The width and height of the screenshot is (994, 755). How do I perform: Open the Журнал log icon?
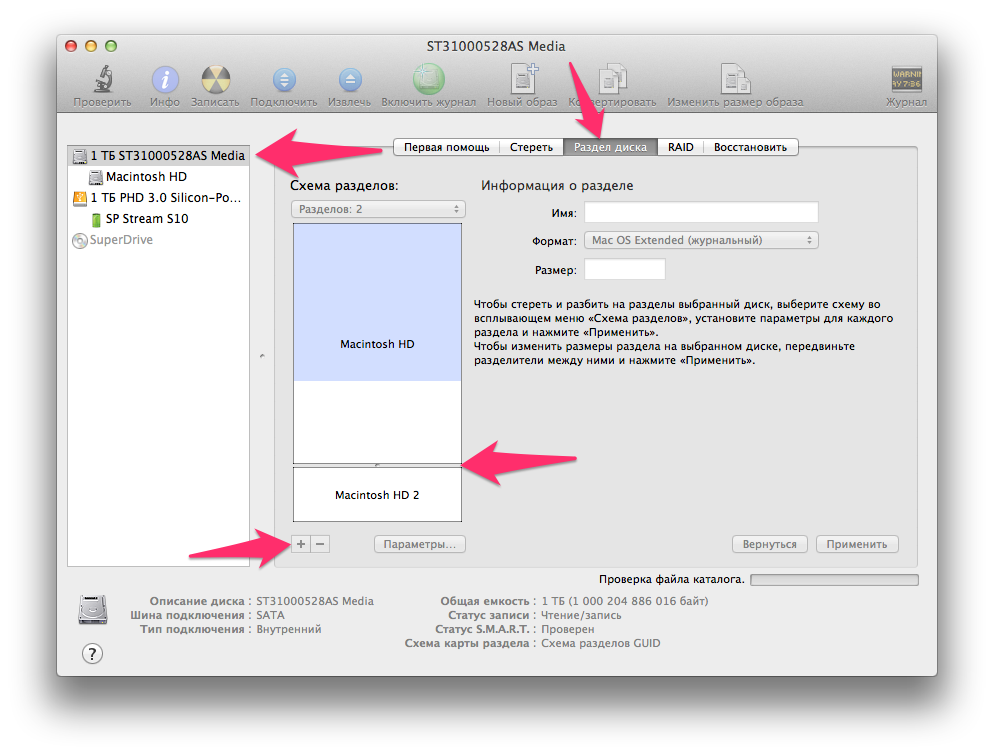[x=907, y=79]
